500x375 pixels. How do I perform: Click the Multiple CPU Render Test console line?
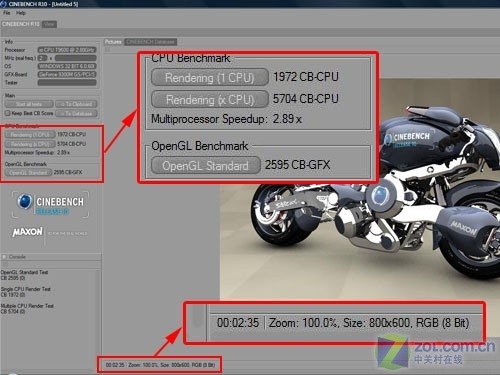[x=27, y=306]
